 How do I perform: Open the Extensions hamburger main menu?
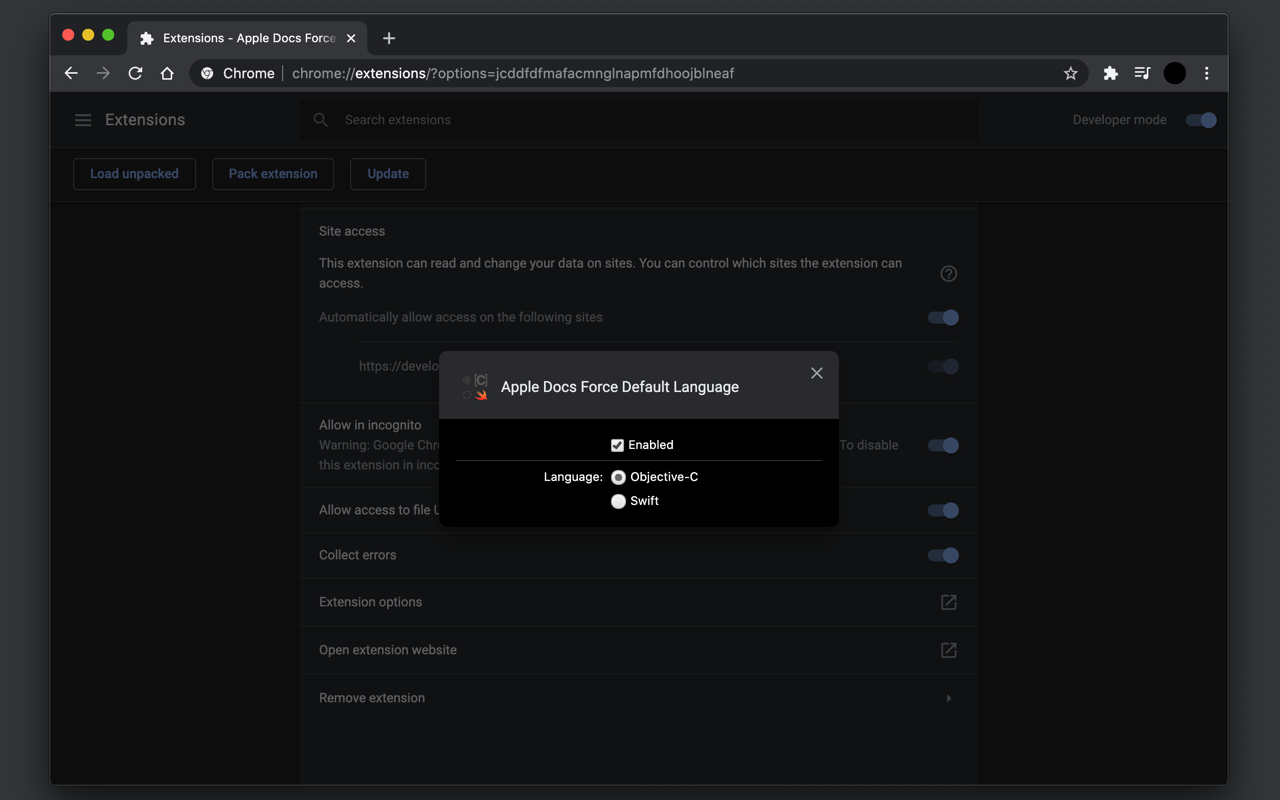[83, 120]
